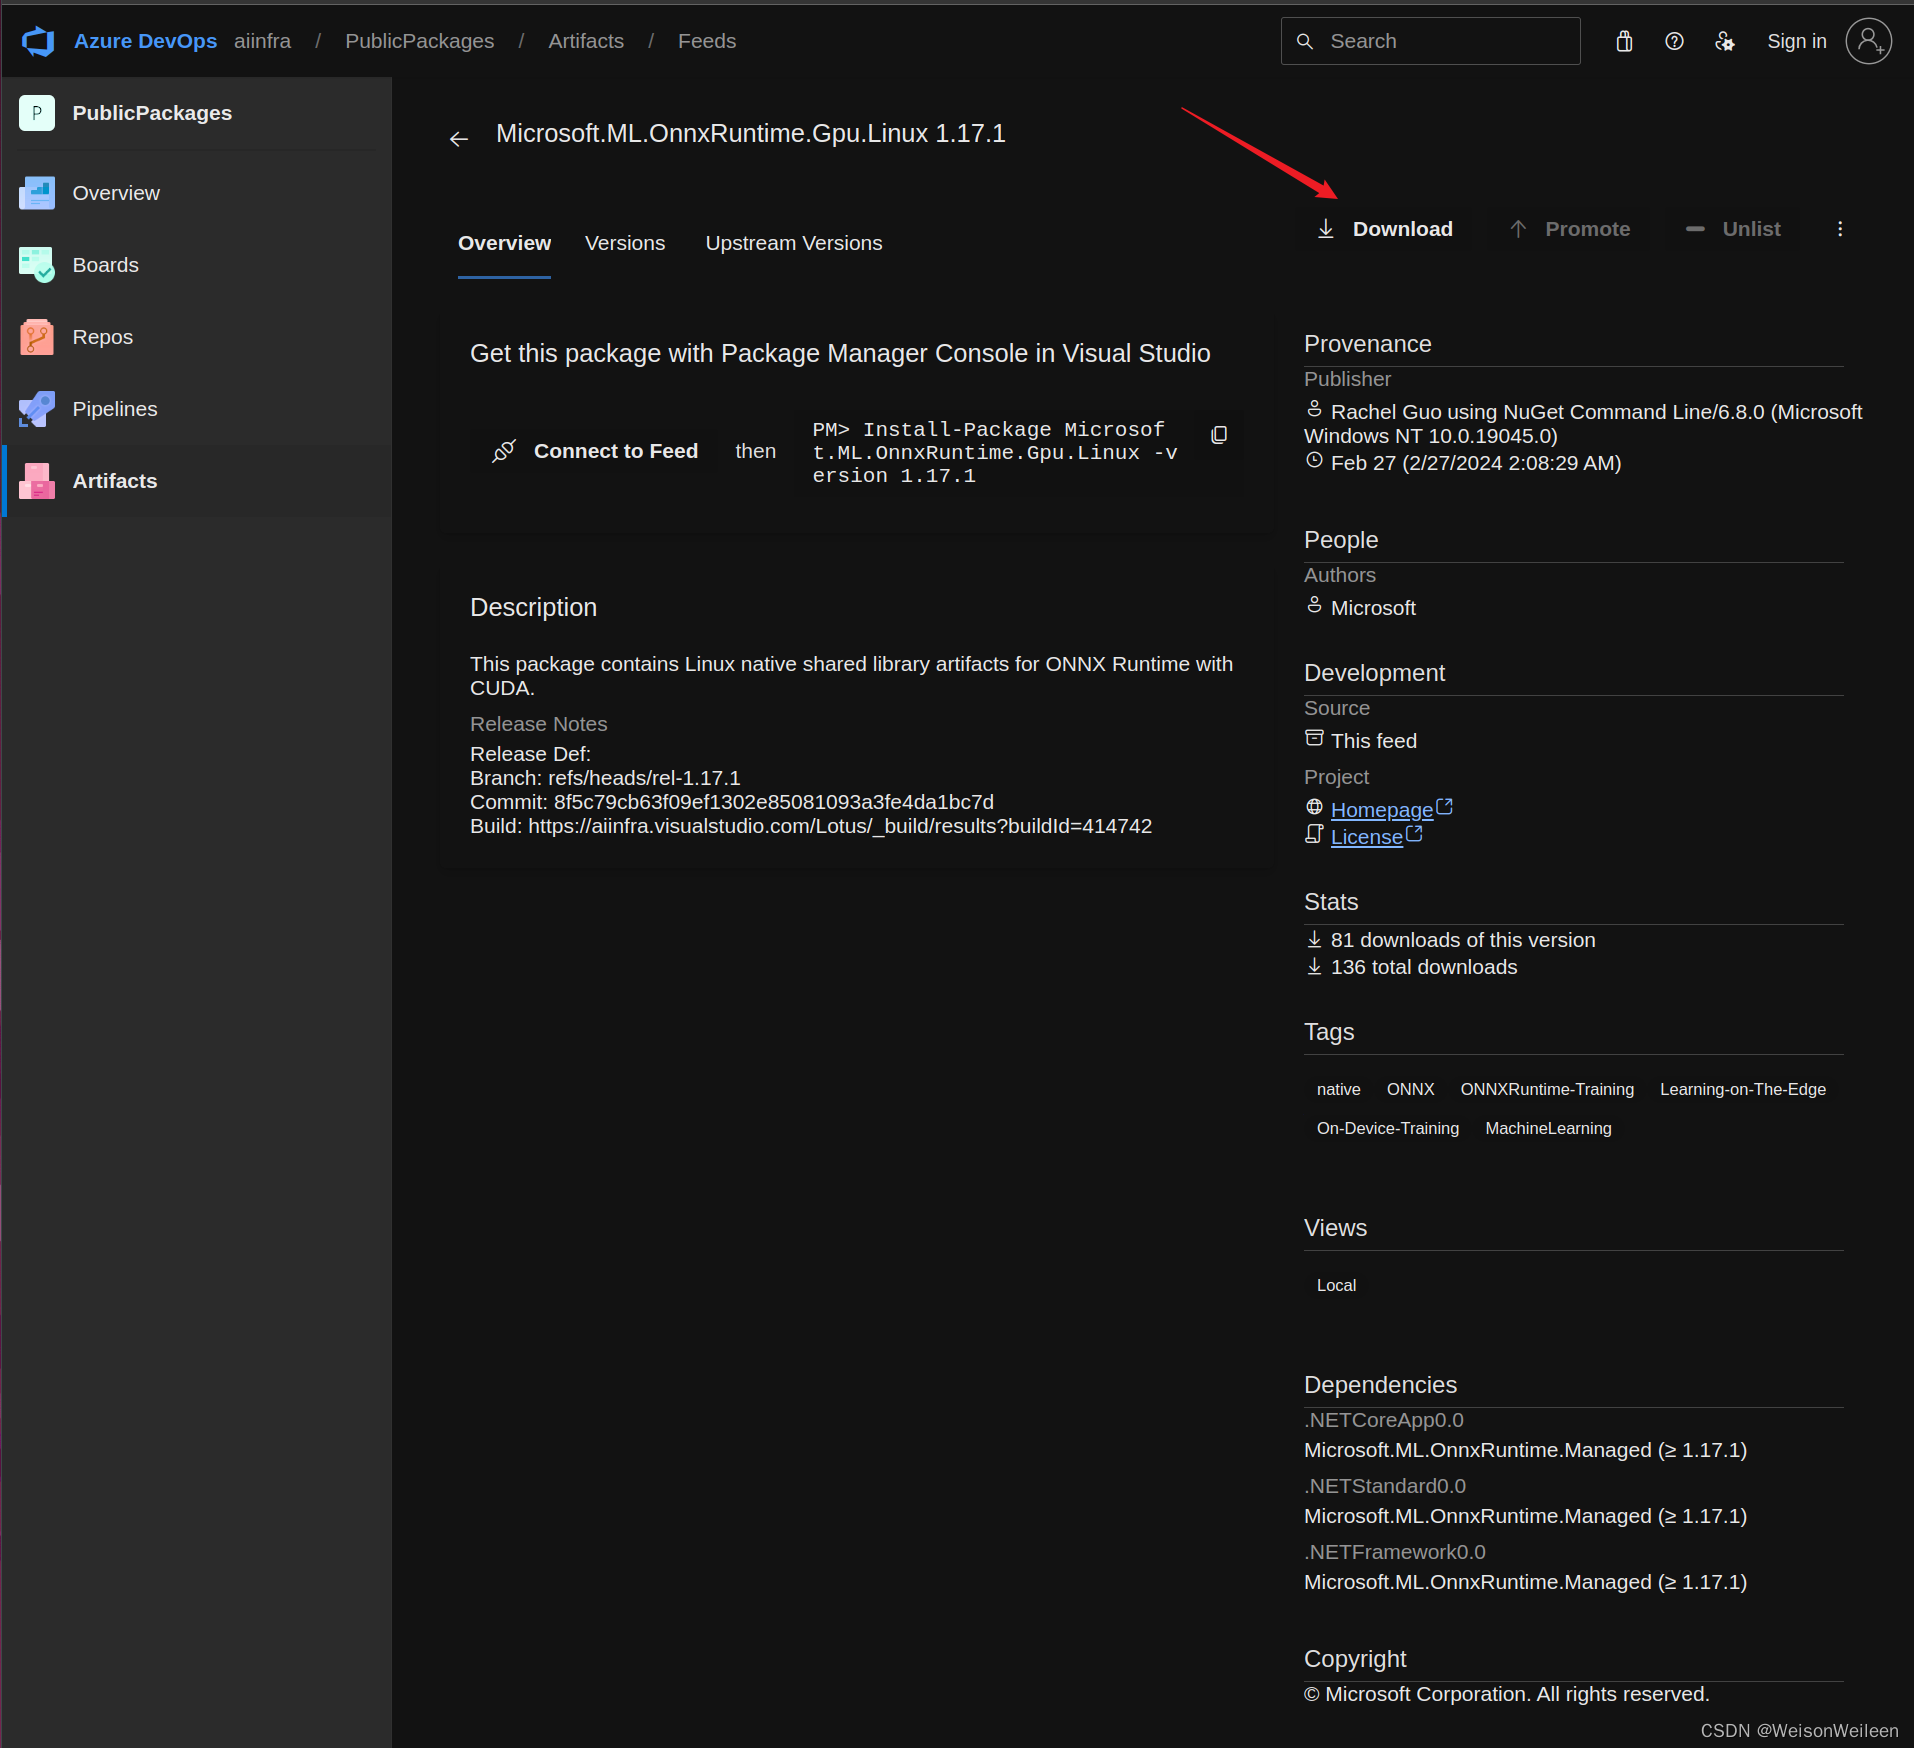The width and height of the screenshot is (1914, 1748).
Task: Switch to the Overview tab
Action: 504,243
